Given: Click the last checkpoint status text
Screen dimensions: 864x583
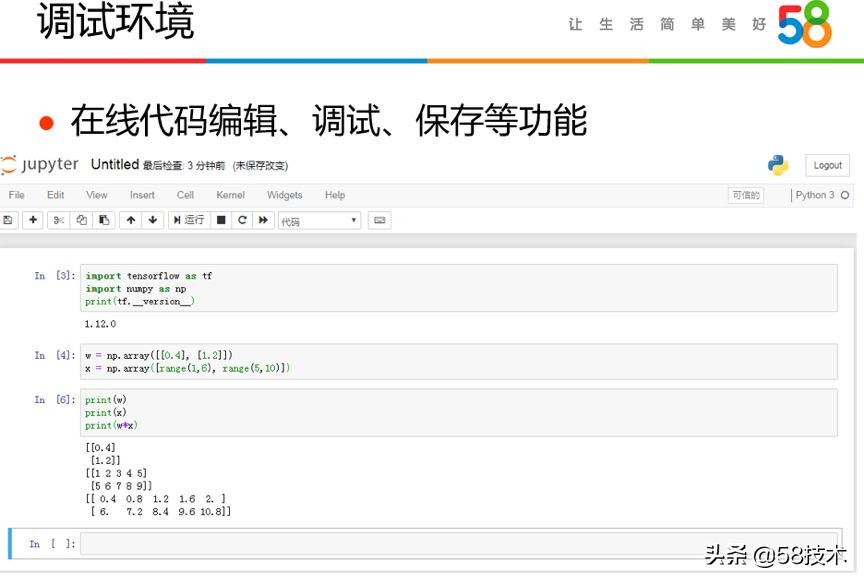Looking at the screenshot, I should (x=184, y=166).
